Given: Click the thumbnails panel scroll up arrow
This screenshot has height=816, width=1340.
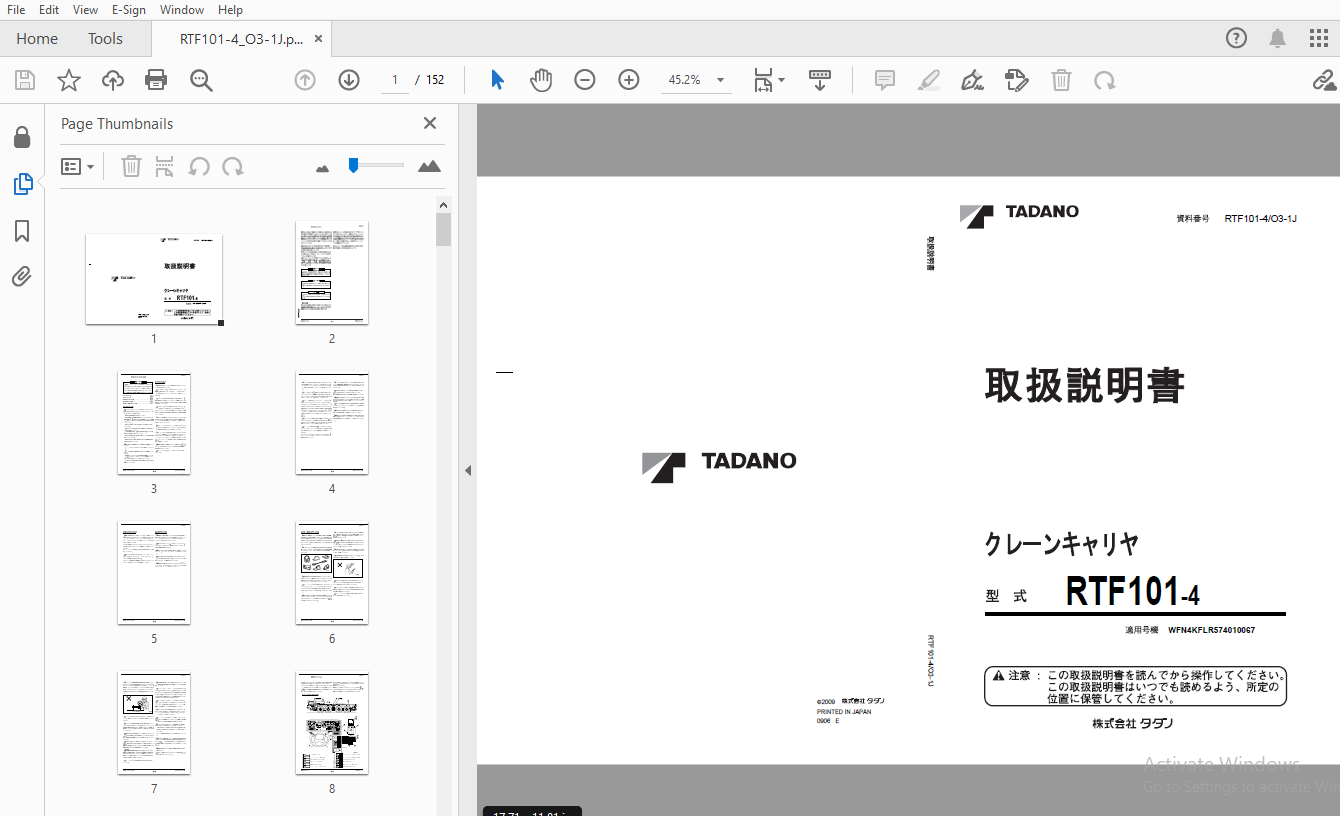Looking at the screenshot, I should [443, 204].
